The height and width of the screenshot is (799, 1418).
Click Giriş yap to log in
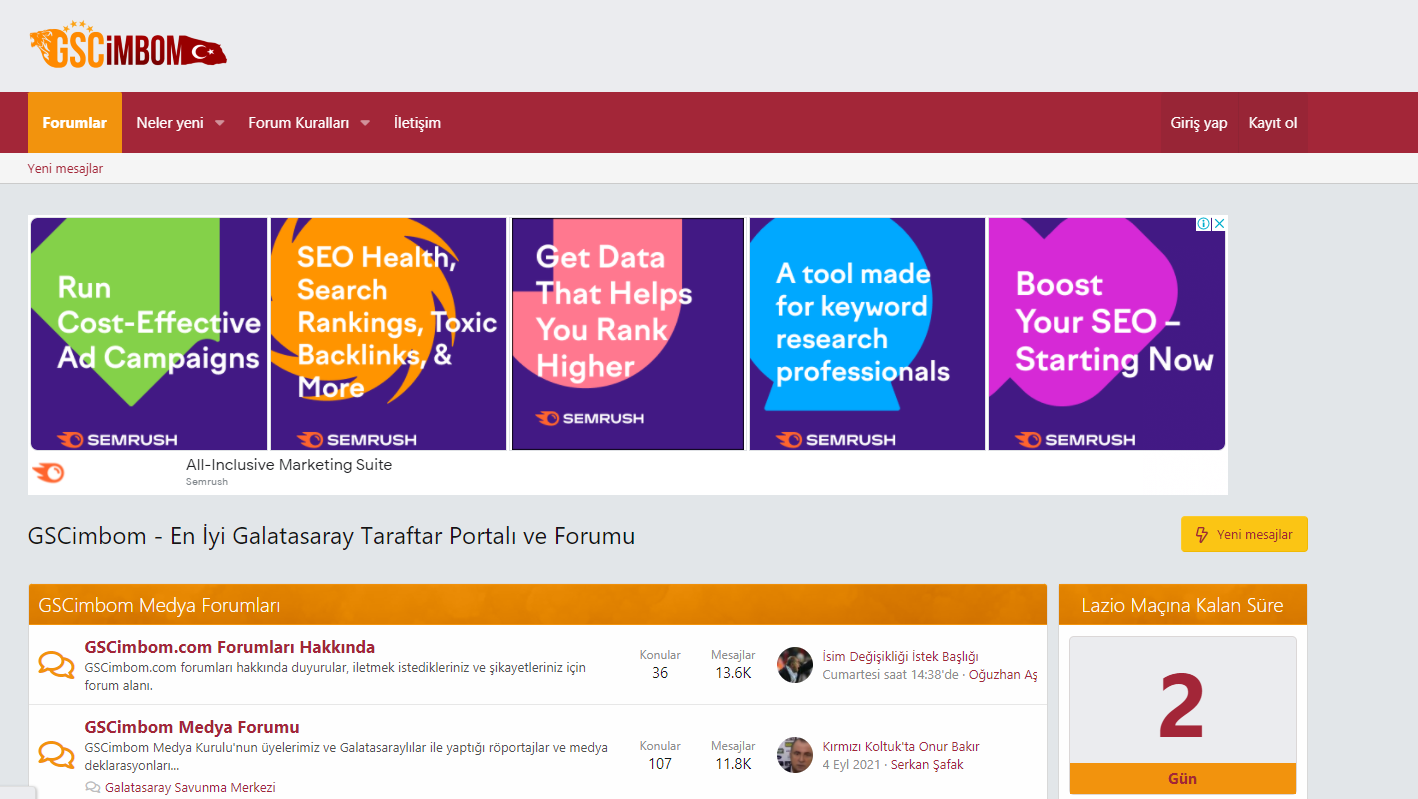[1199, 123]
